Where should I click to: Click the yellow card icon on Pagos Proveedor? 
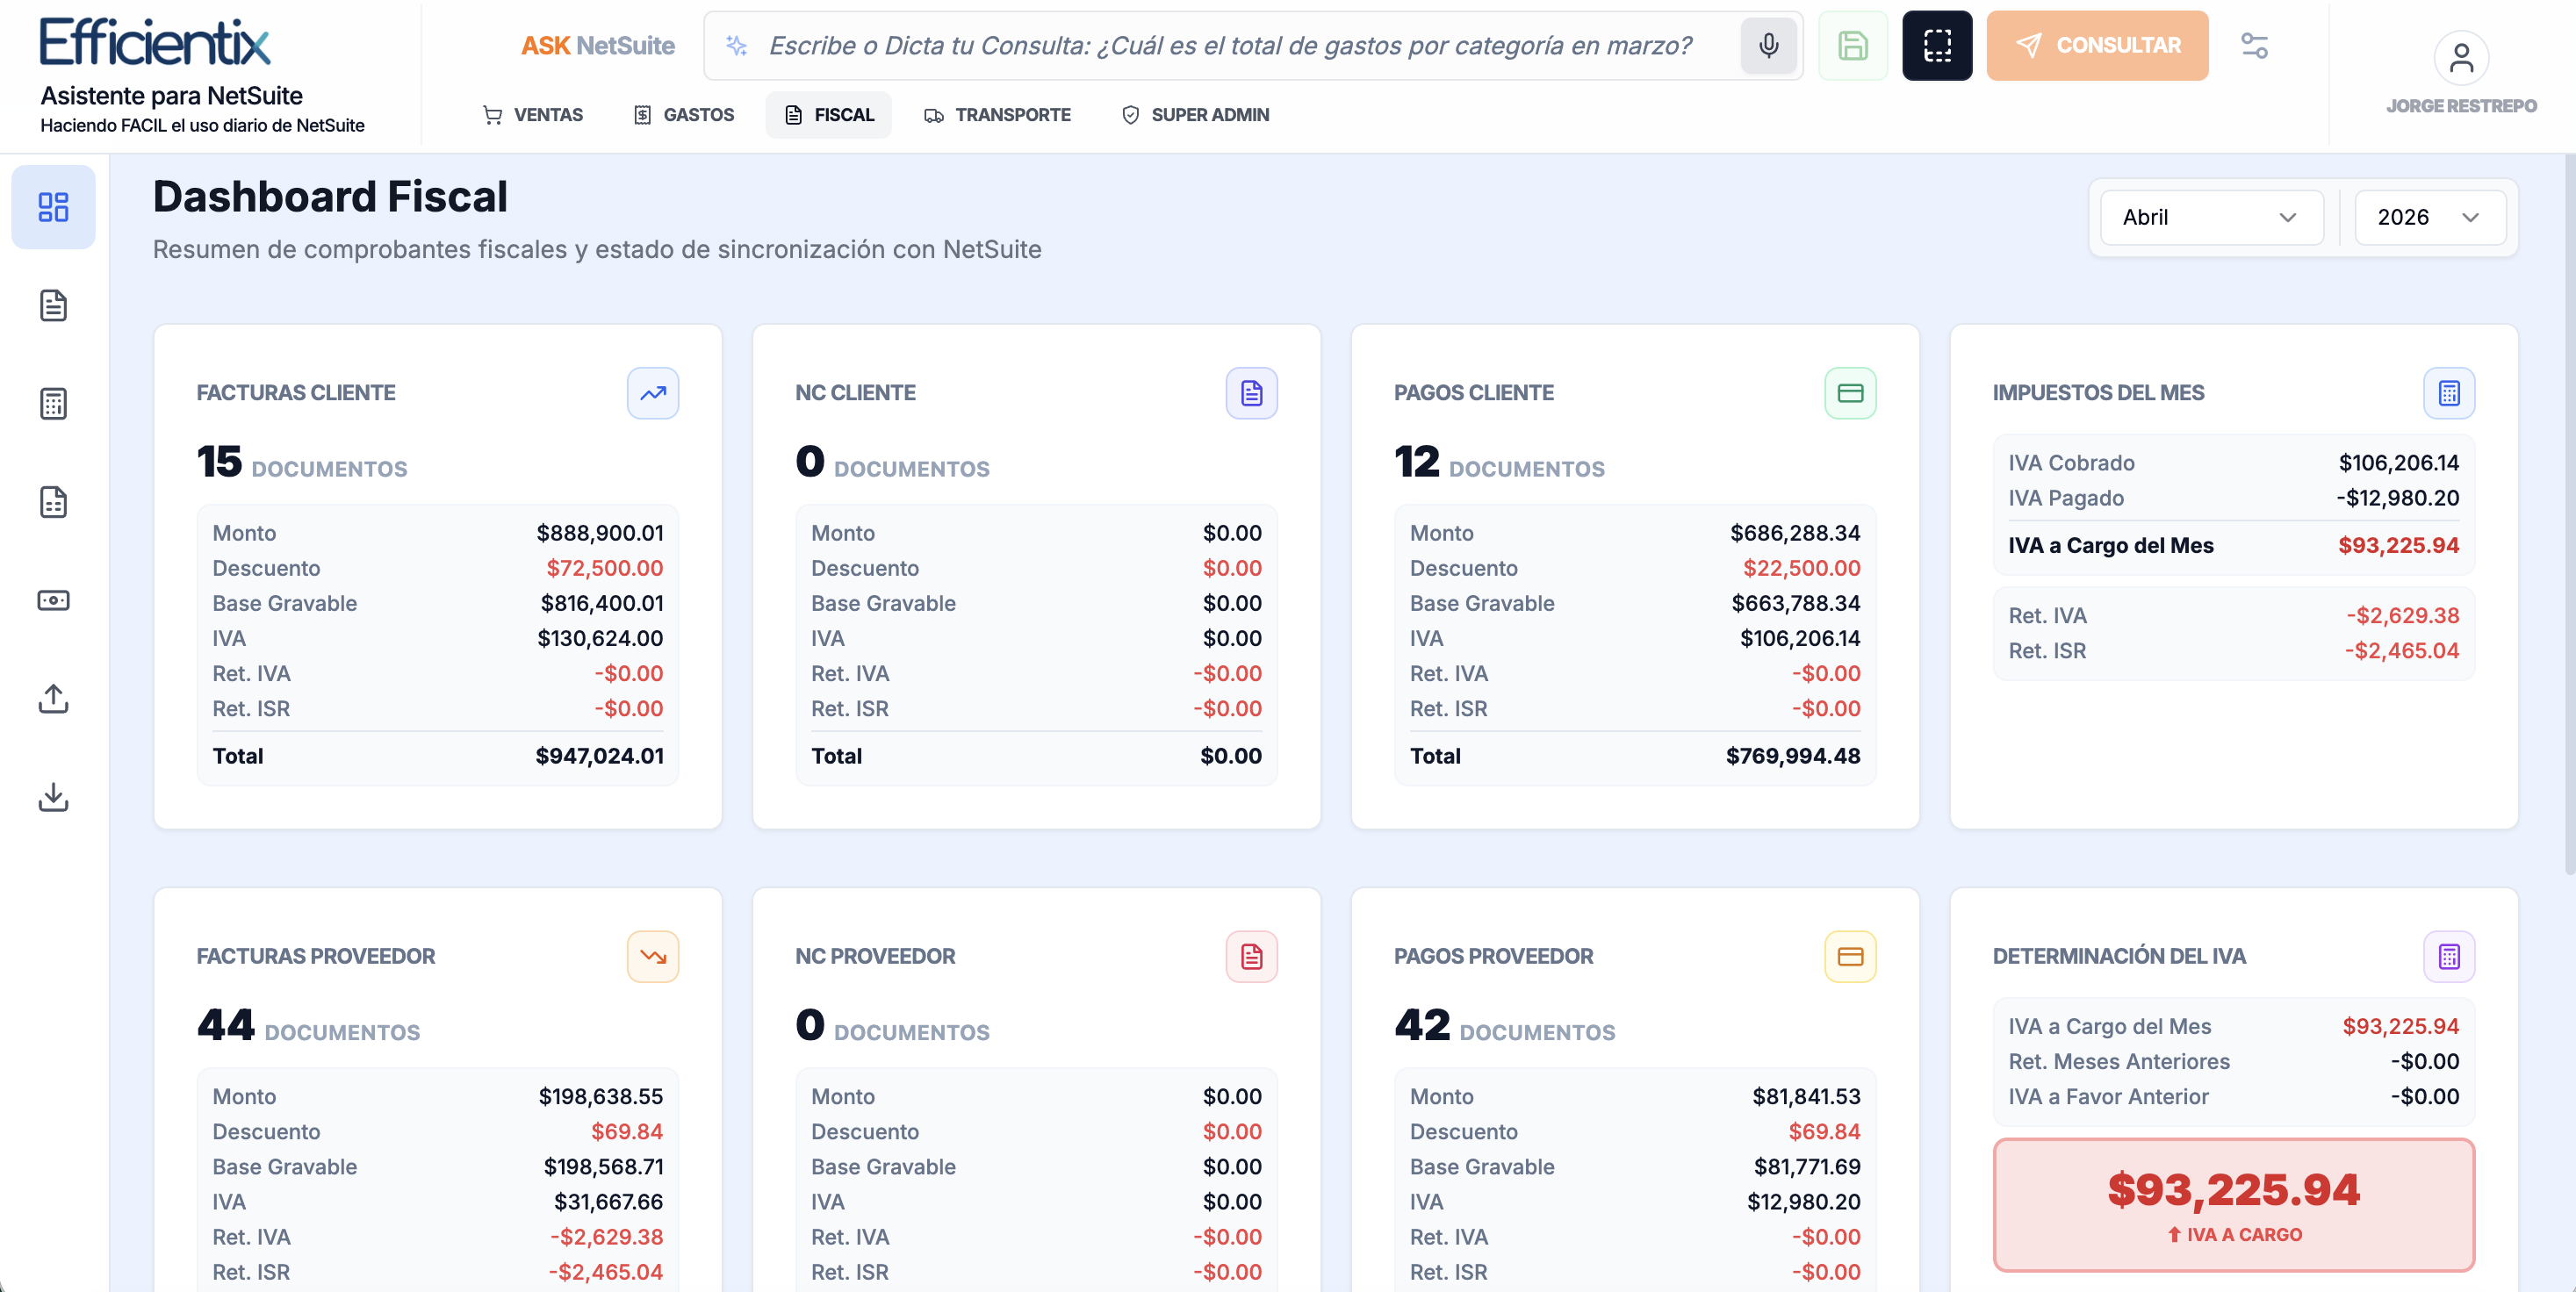click(x=1851, y=957)
